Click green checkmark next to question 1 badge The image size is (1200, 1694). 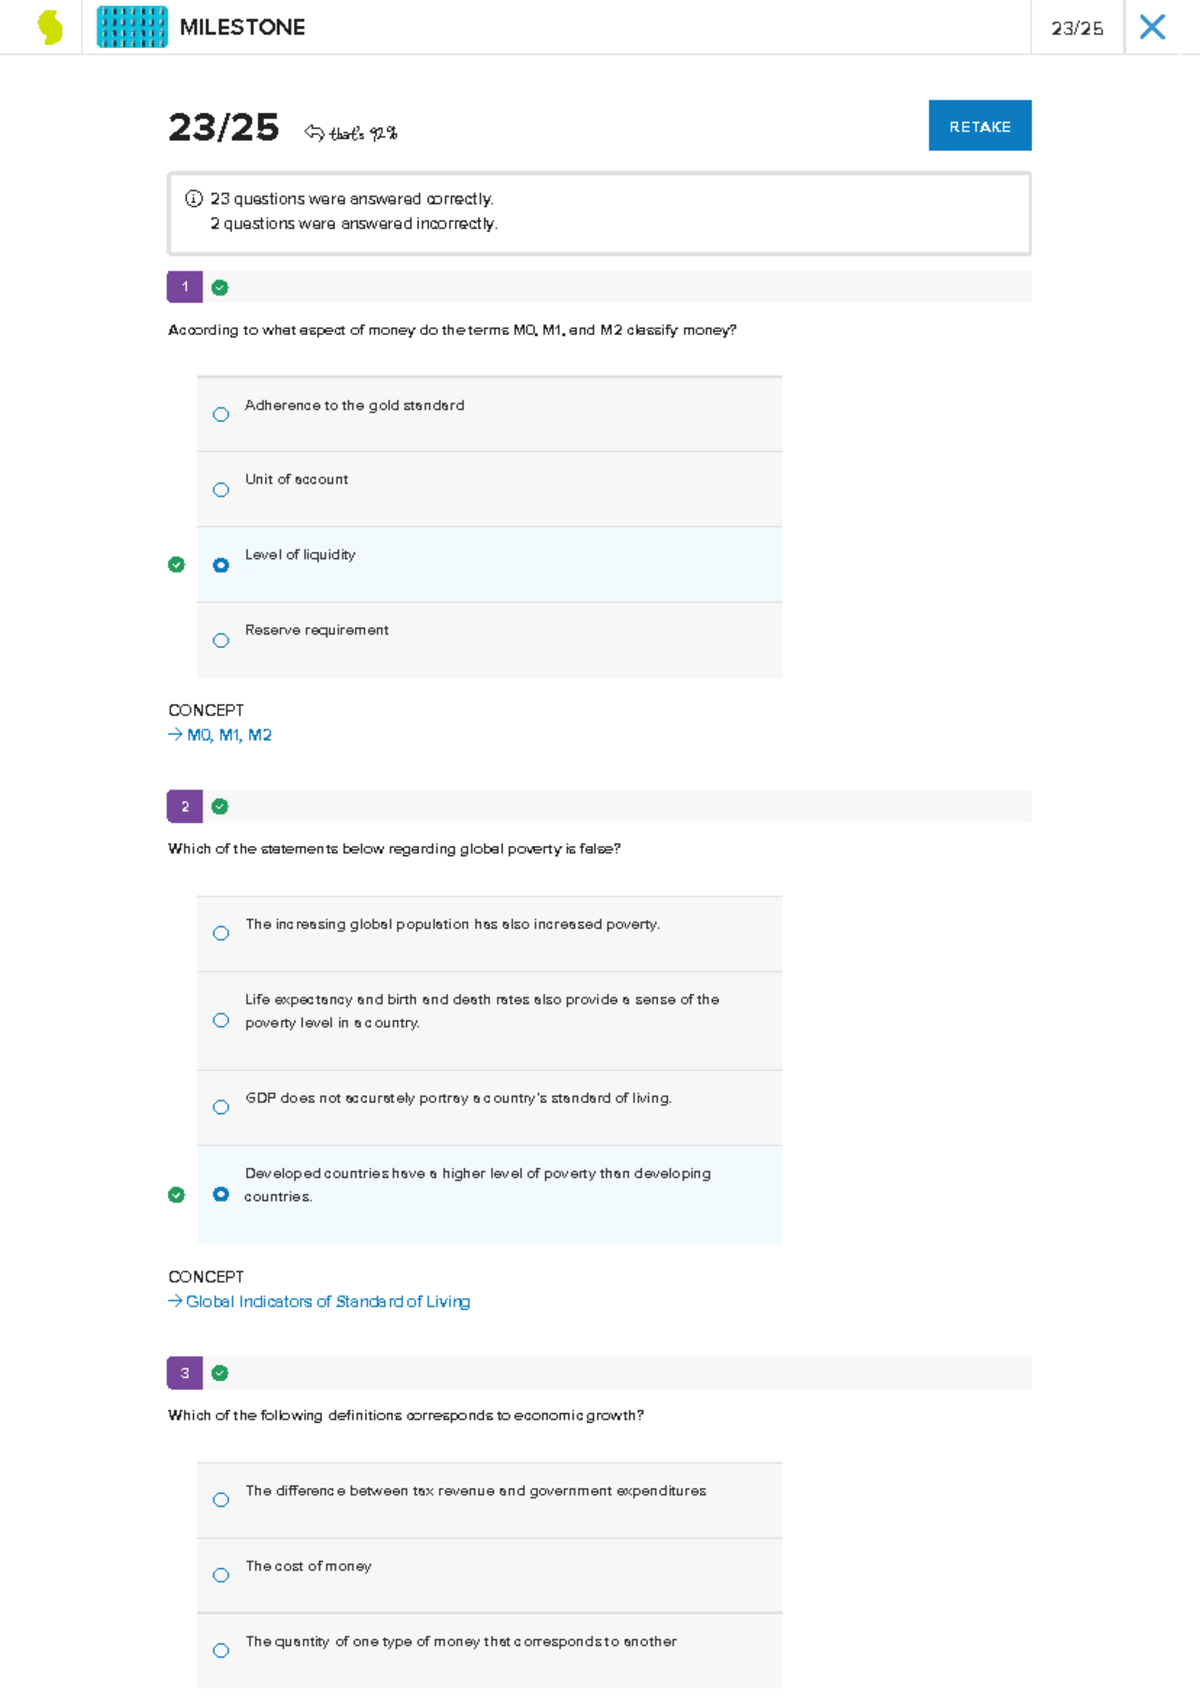point(220,288)
